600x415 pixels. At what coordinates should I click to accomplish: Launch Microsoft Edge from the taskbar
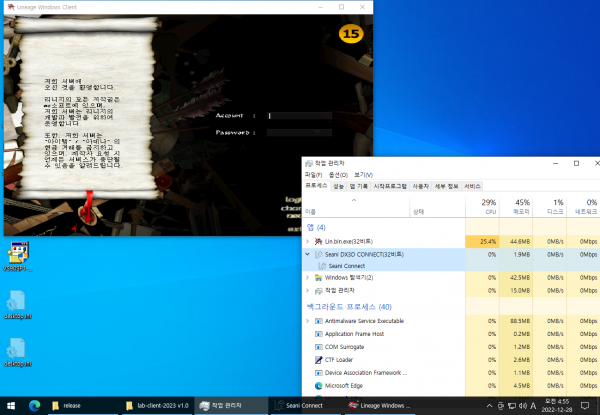coord(34,405)
